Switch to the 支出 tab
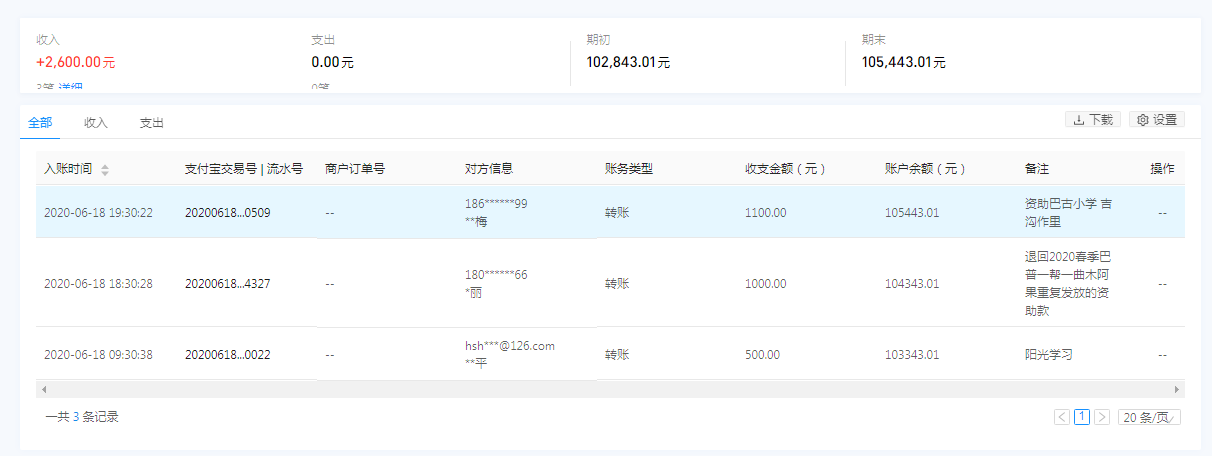Viewport: 1212px width, 456px height. [x=151, y=123]
